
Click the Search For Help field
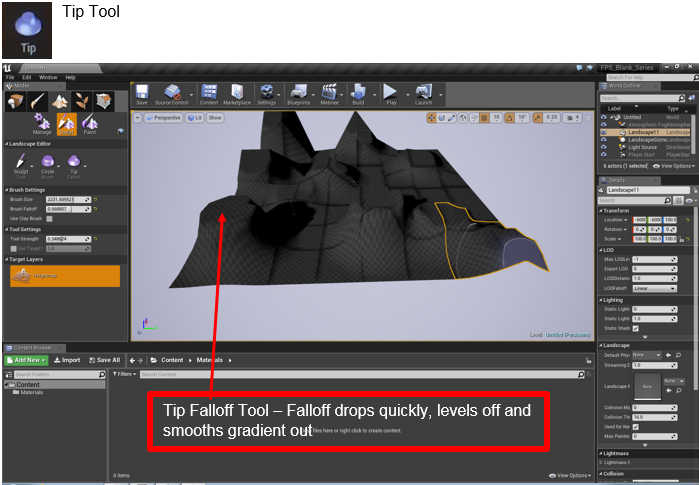click(650, 78)
